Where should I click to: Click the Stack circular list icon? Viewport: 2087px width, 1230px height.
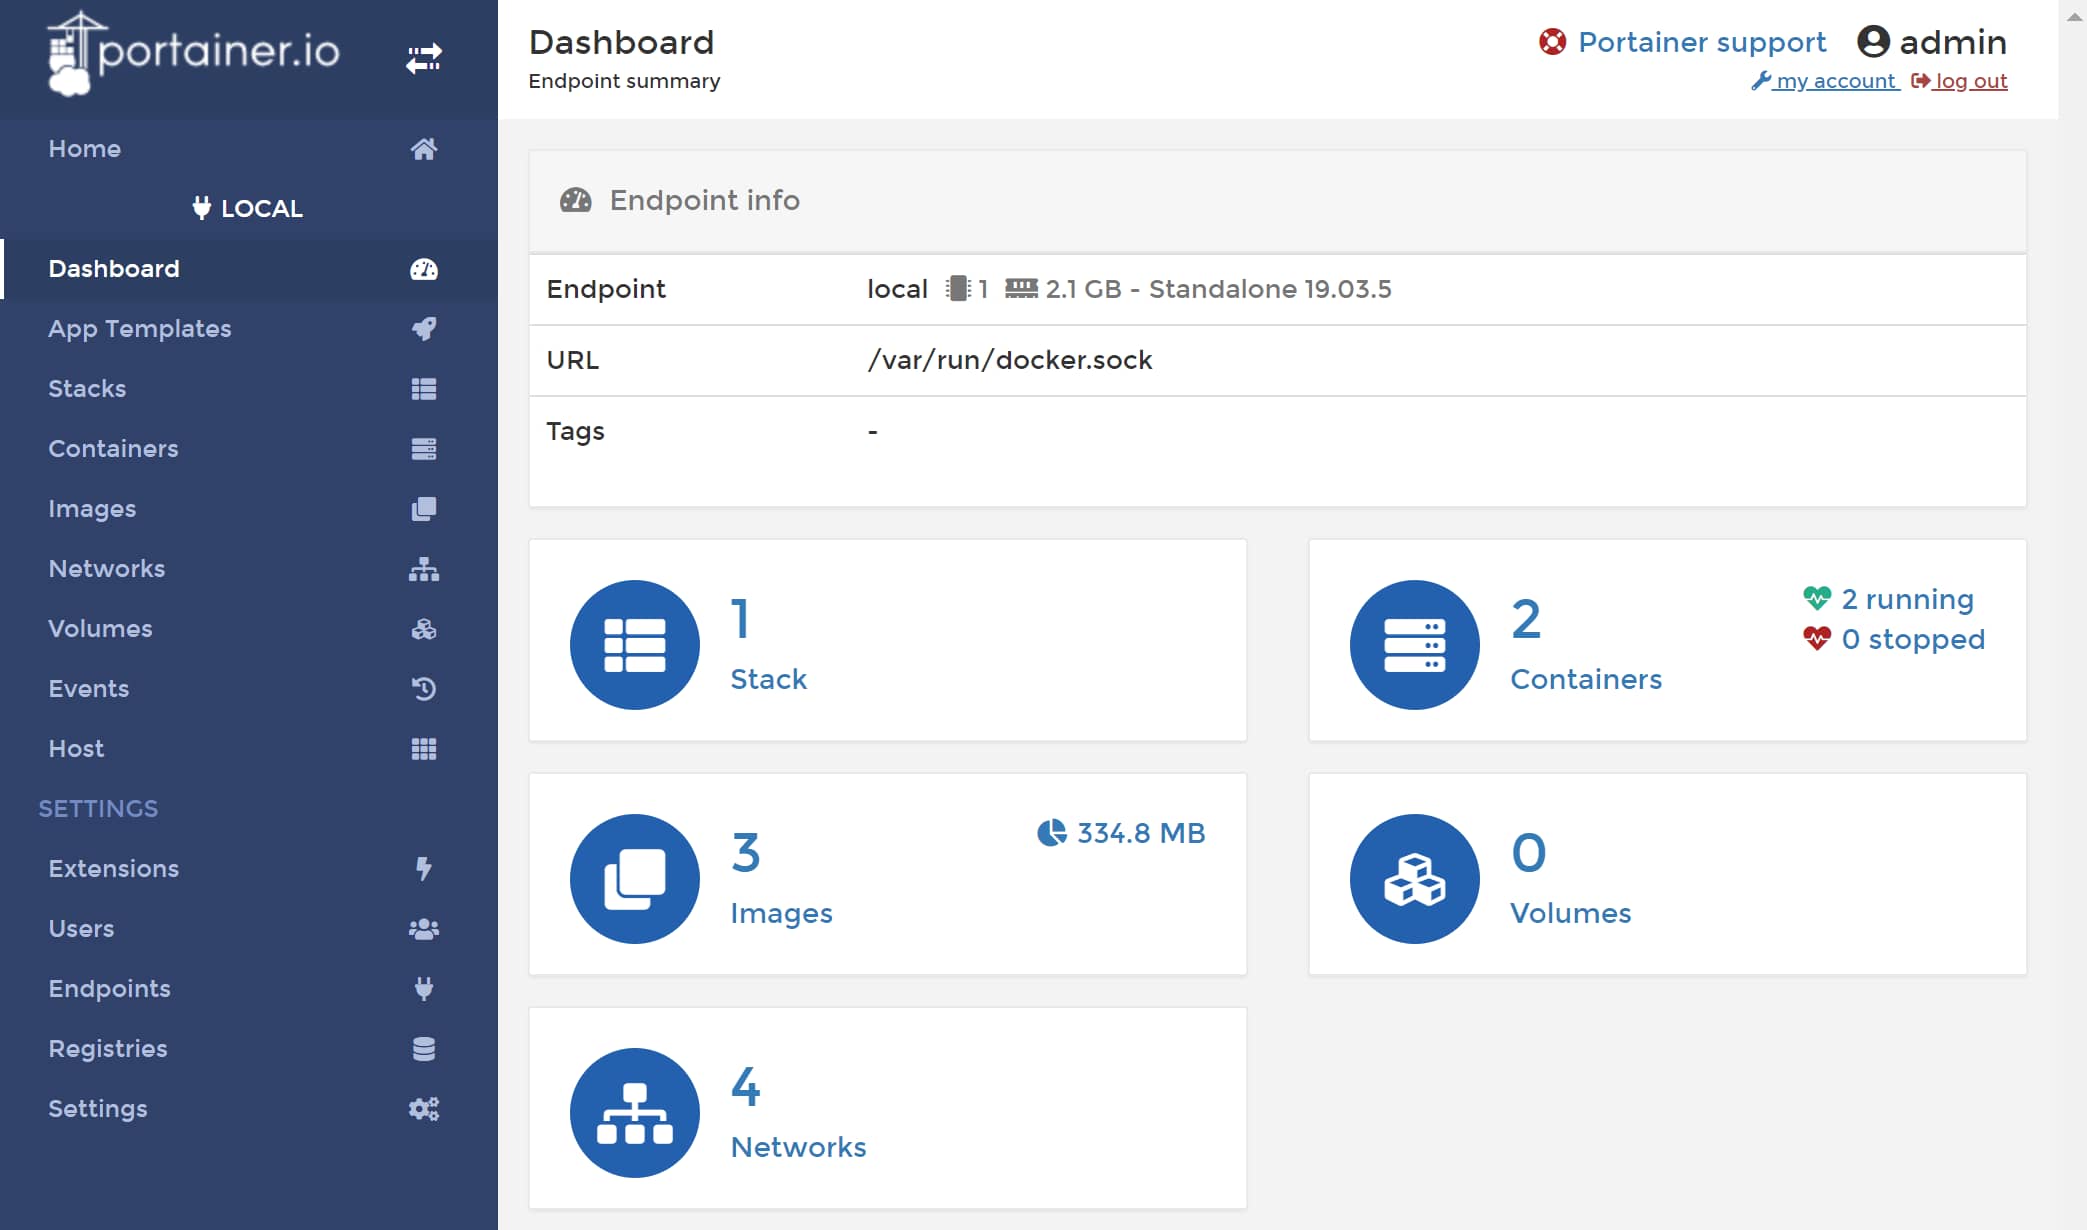click(634, 645)
